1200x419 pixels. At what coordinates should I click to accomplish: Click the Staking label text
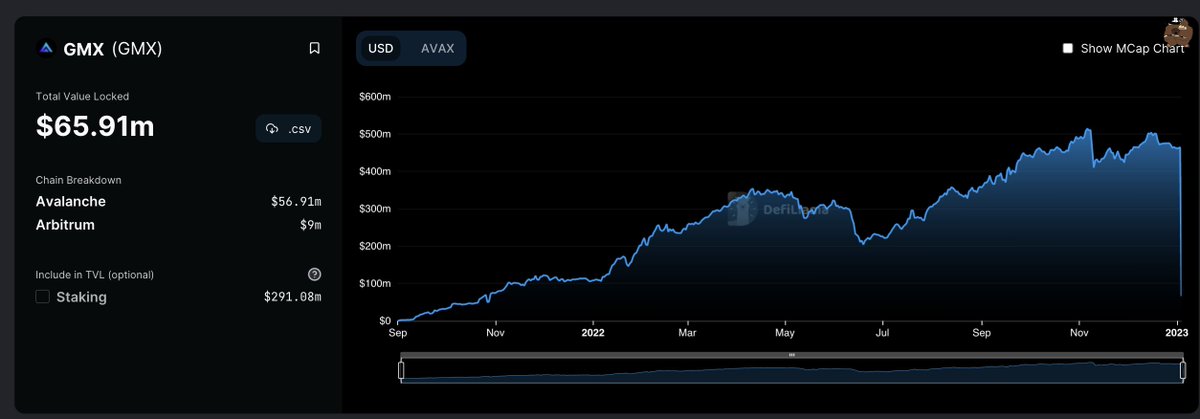[x=81, y=297]
